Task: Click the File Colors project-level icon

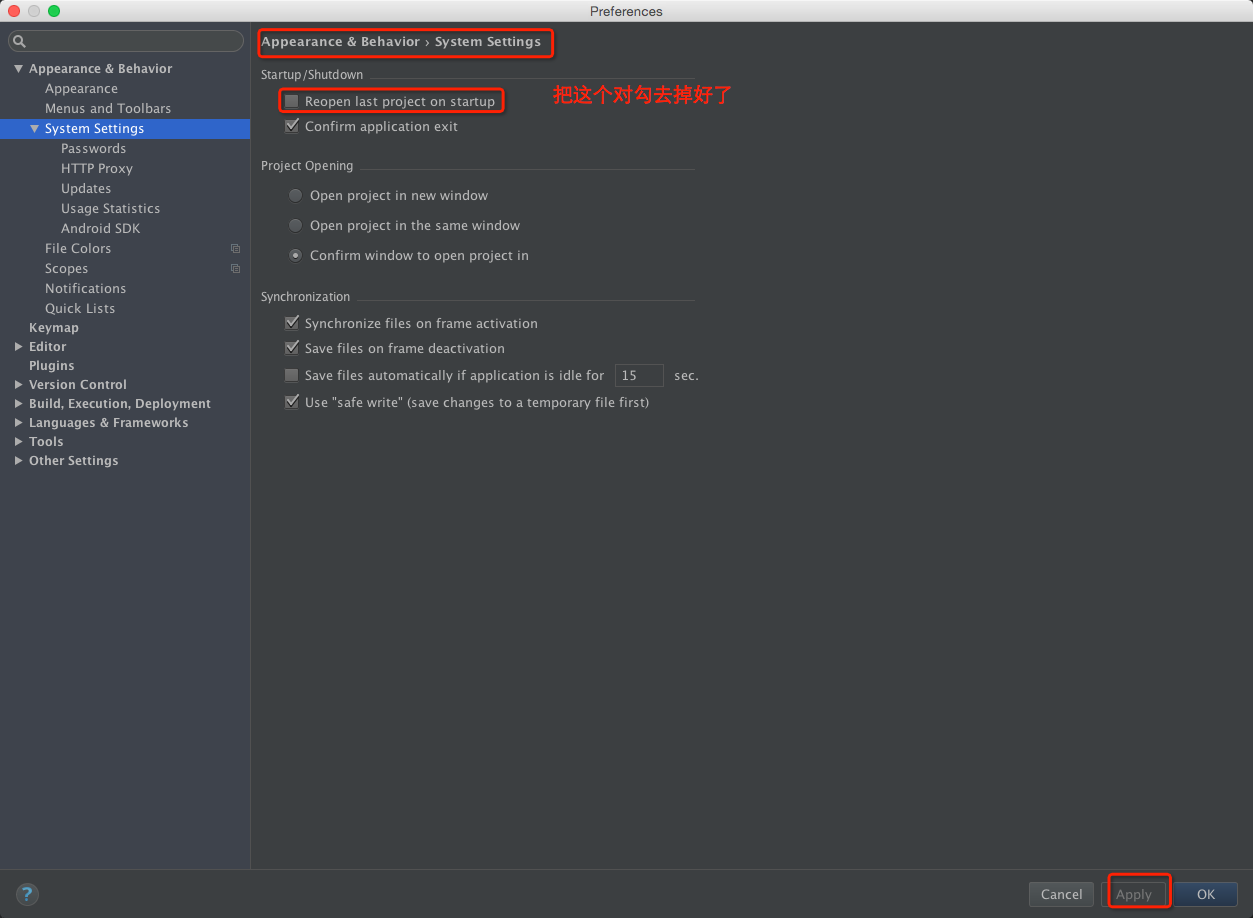Action: point(236,249)
